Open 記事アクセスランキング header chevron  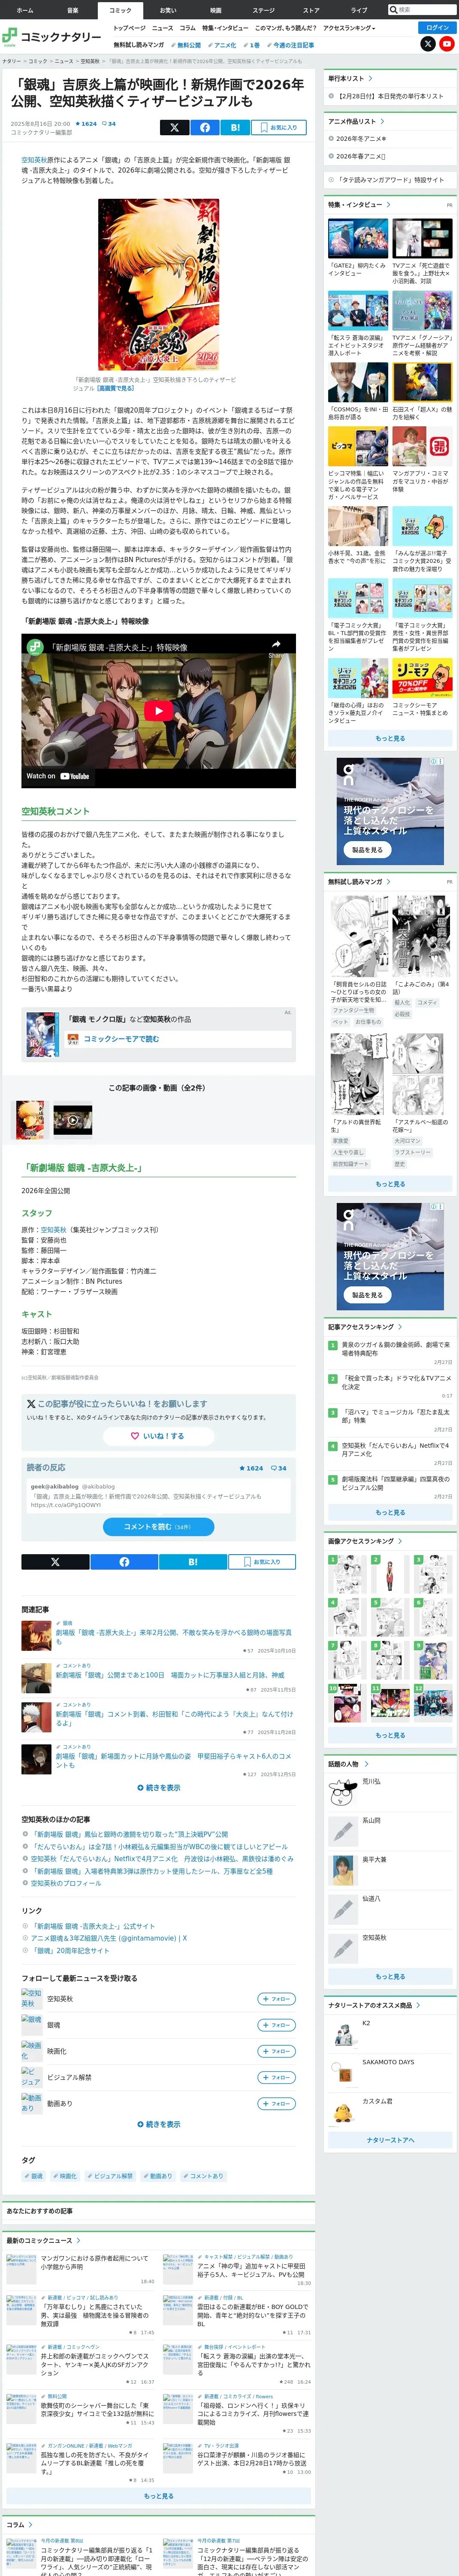pos(399,1326)
